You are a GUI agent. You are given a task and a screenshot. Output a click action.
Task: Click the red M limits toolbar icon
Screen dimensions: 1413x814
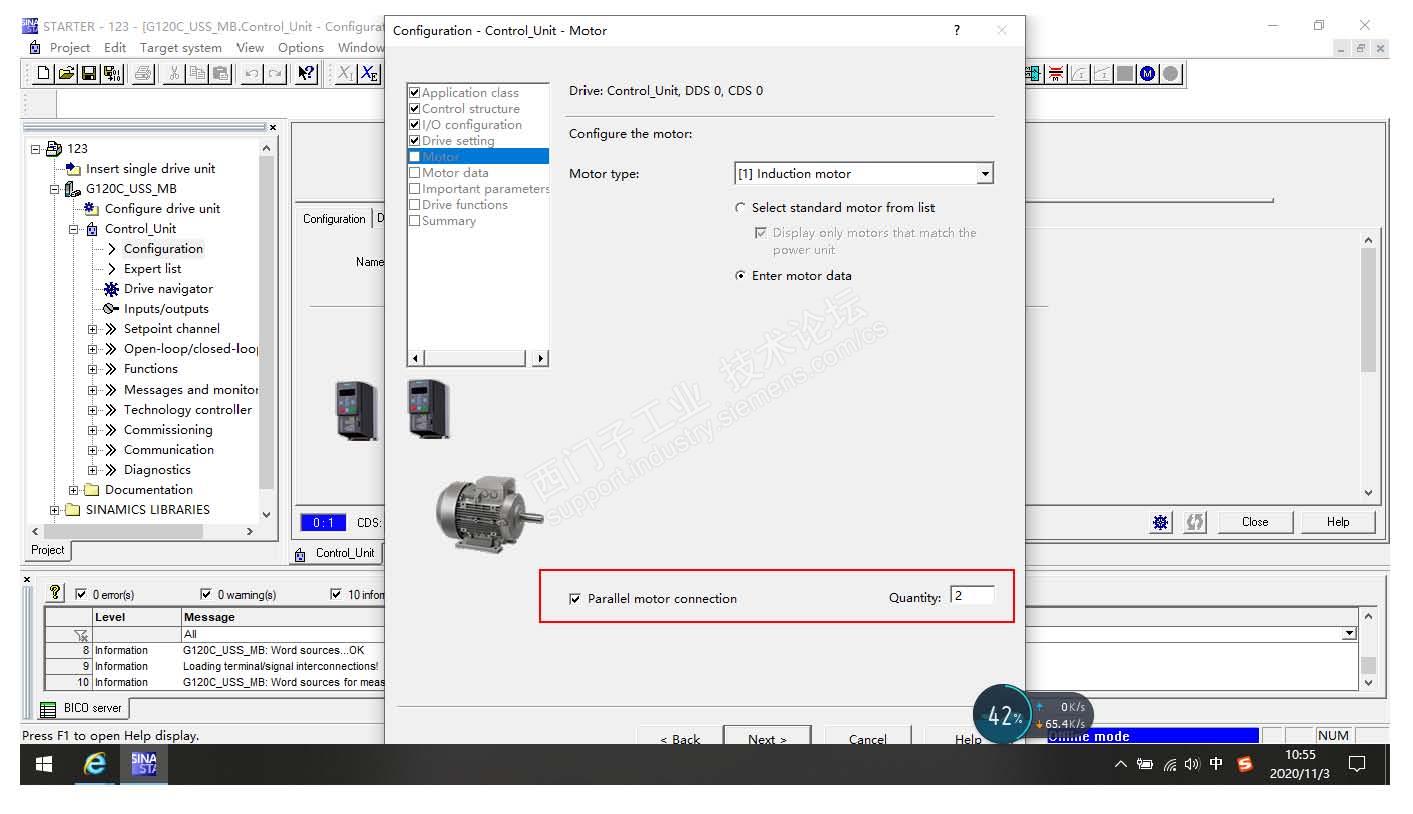(1057, 73)
